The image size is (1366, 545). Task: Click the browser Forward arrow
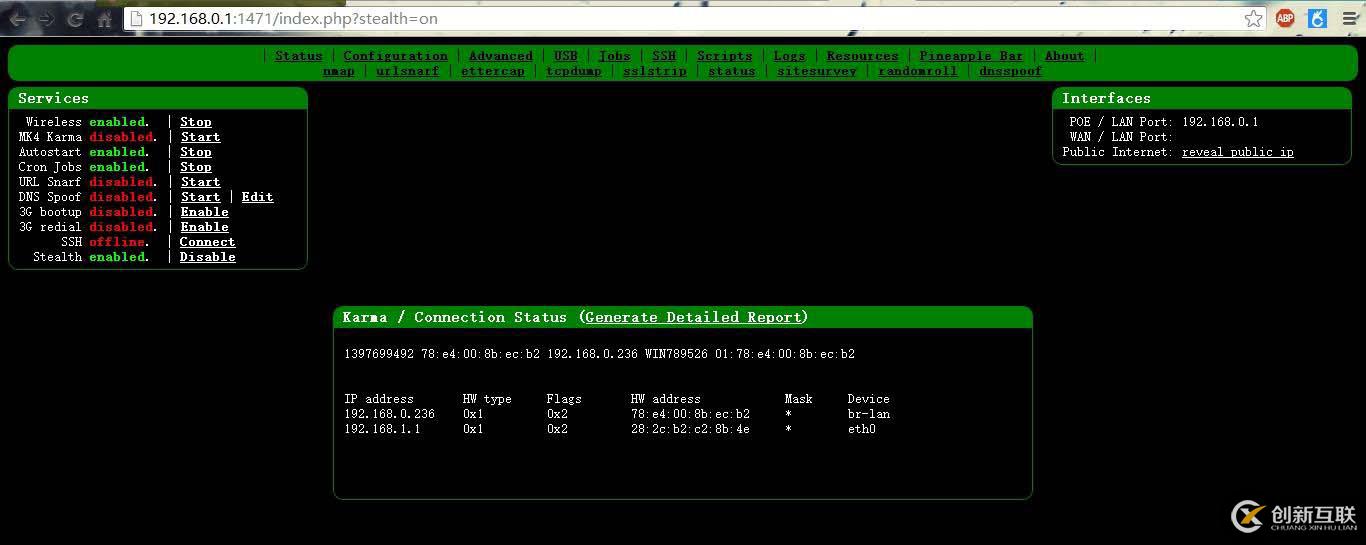[46, 19]
